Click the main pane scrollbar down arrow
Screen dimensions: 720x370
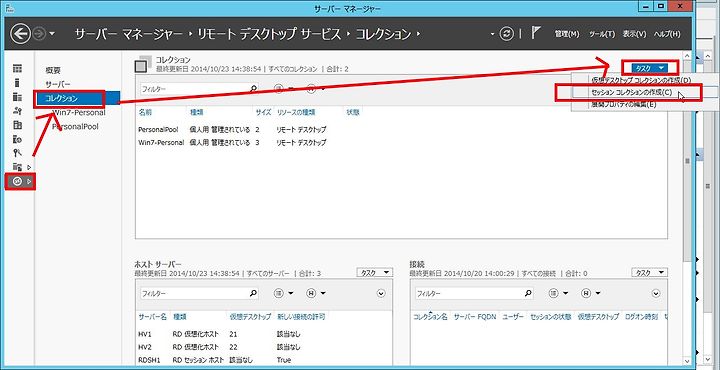pyautogui.click(x=687, y=361)
